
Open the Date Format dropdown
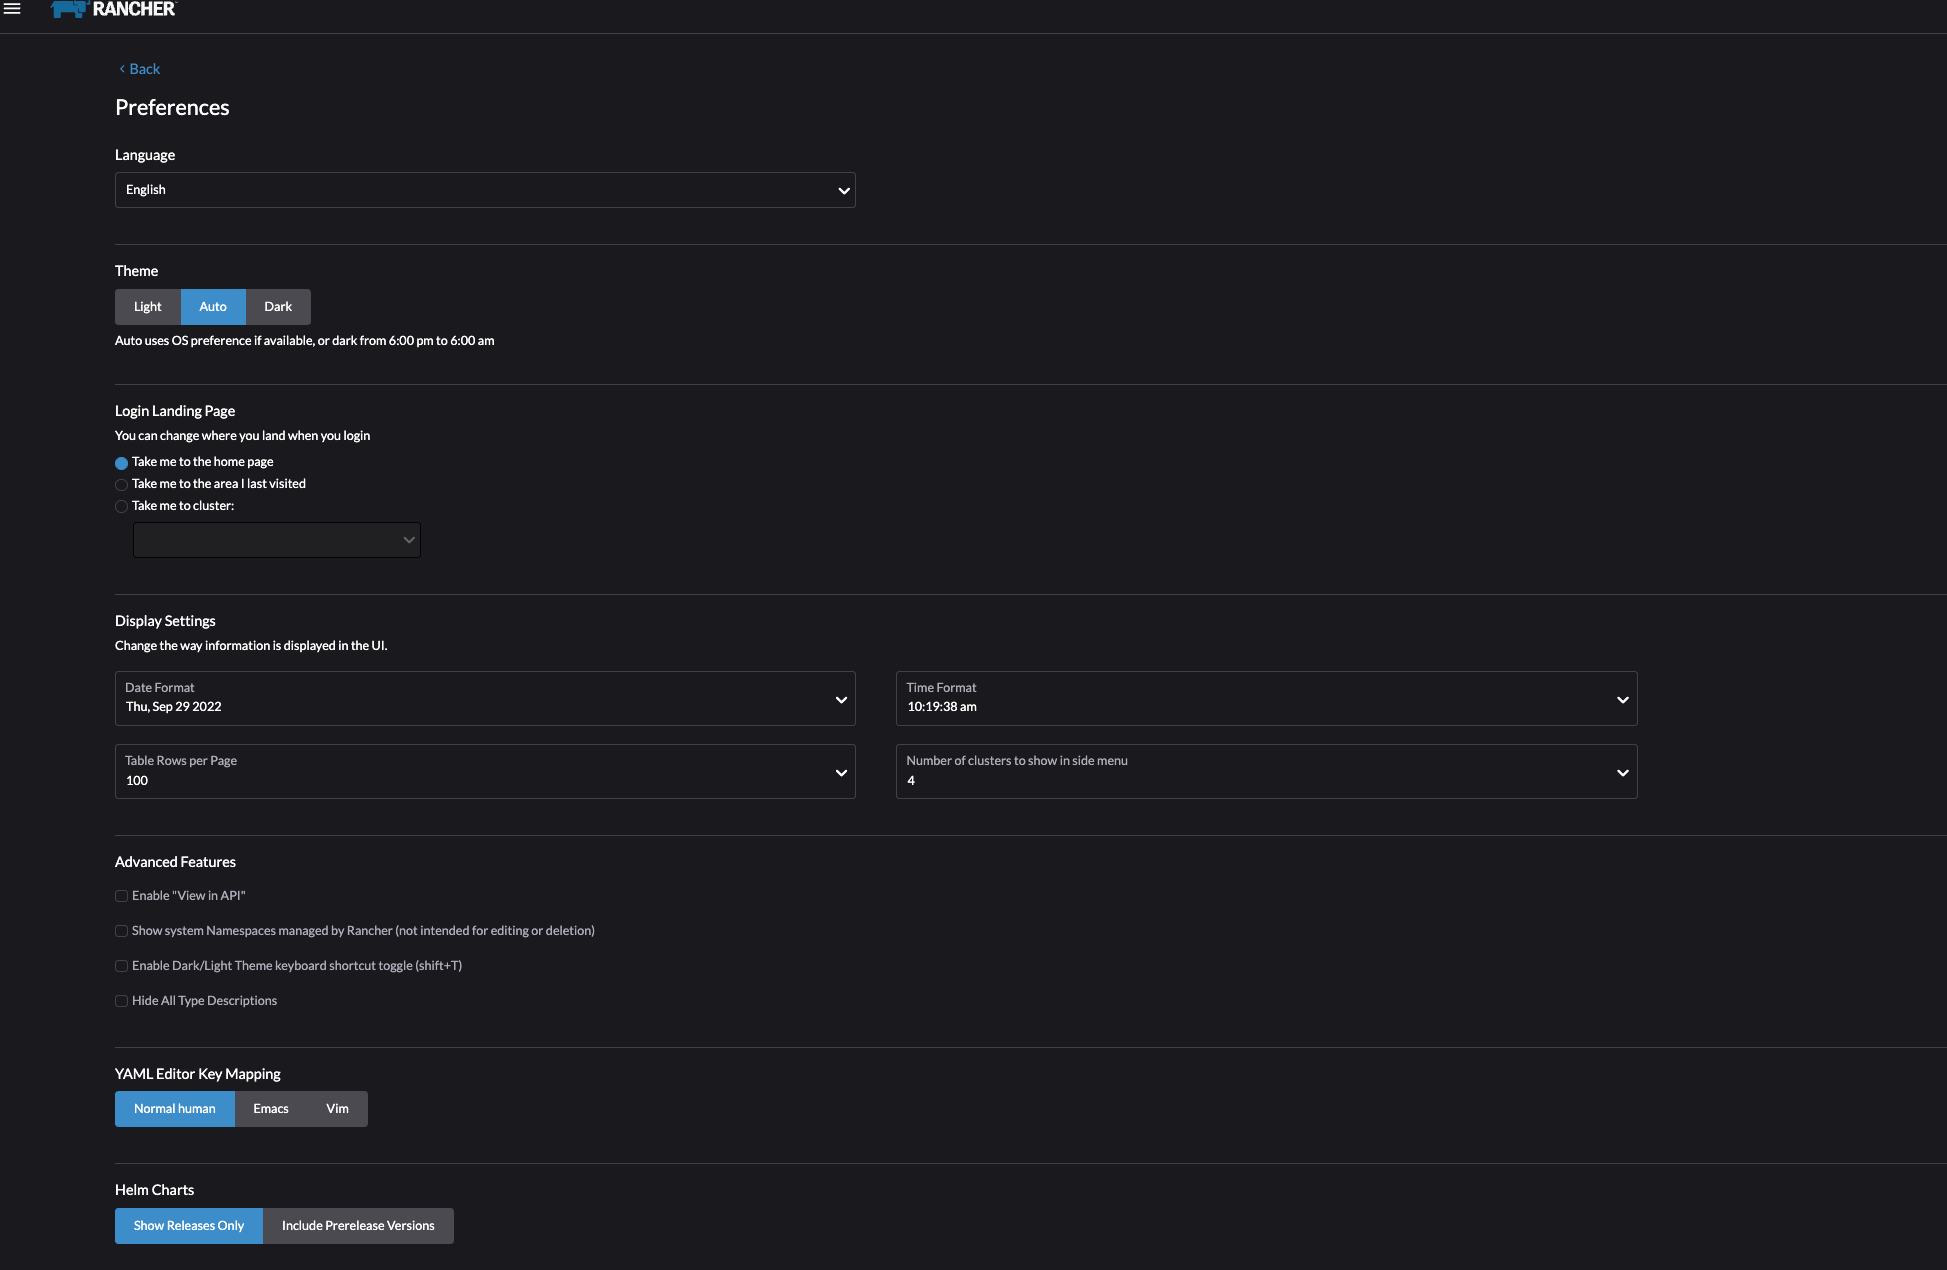(x=485, y=698)
